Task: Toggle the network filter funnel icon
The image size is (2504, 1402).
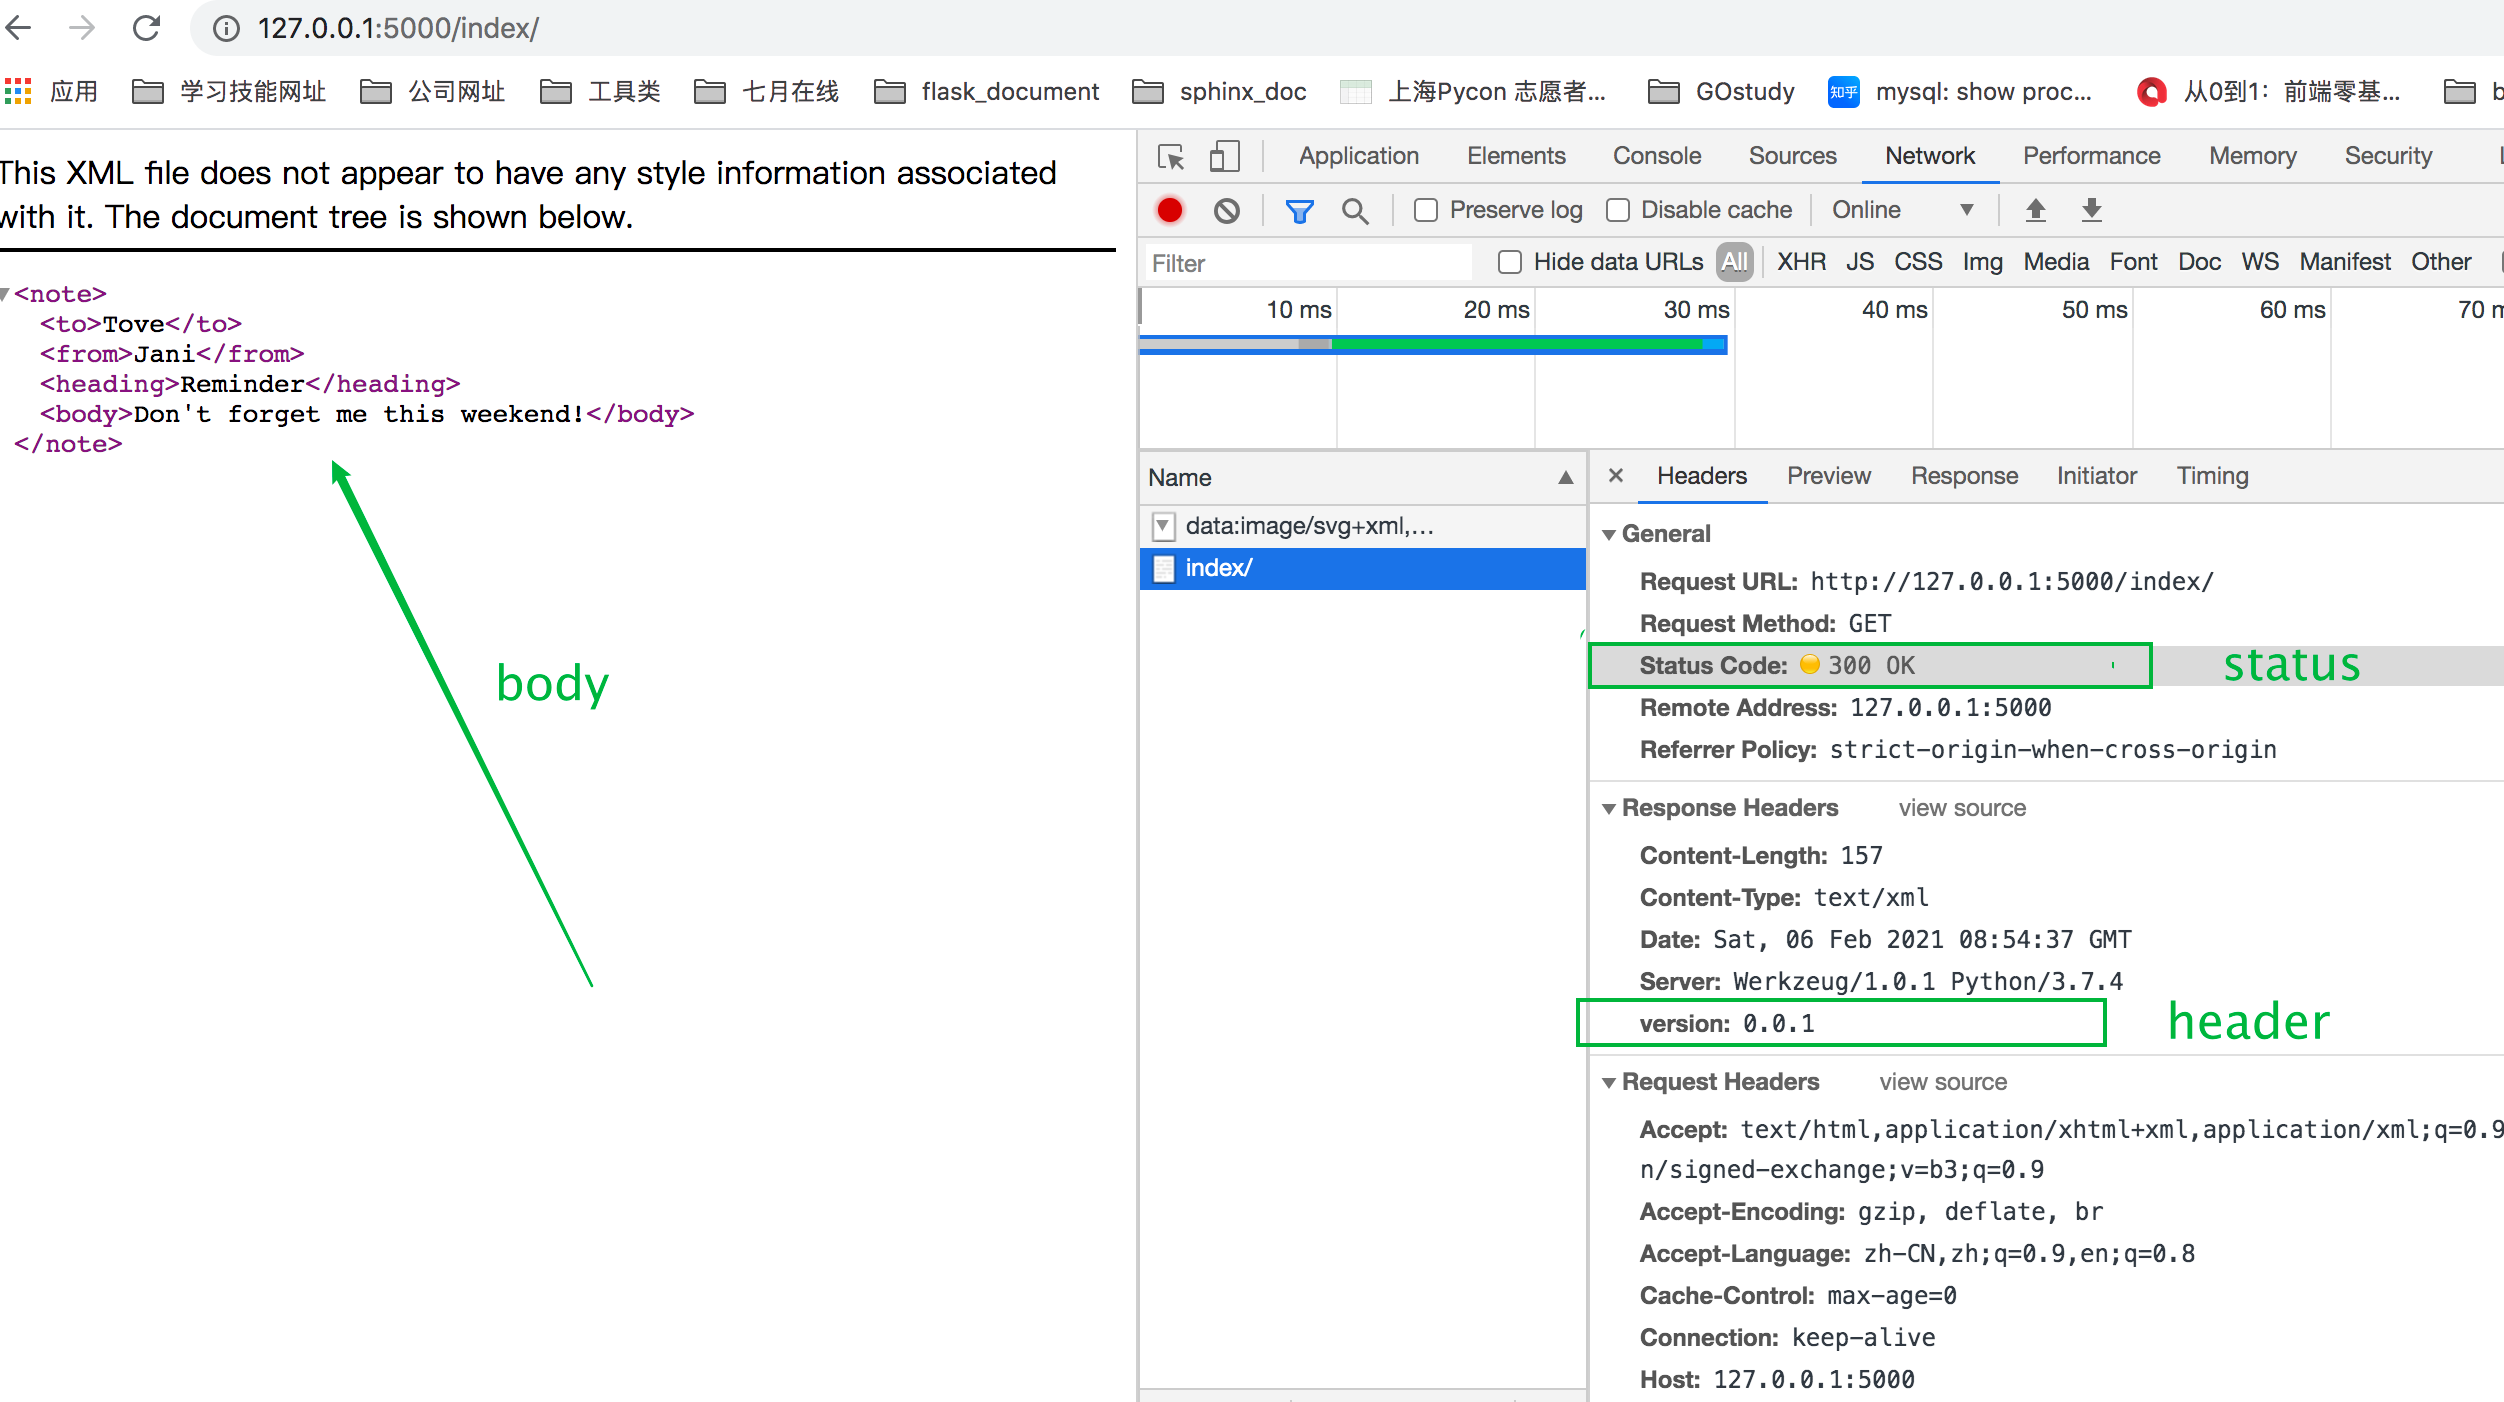Action: click(1299, 210)
